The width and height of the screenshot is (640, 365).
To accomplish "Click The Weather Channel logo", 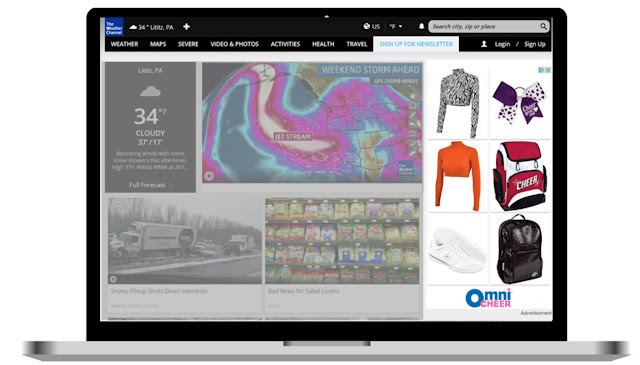I will tap(114, 27).
